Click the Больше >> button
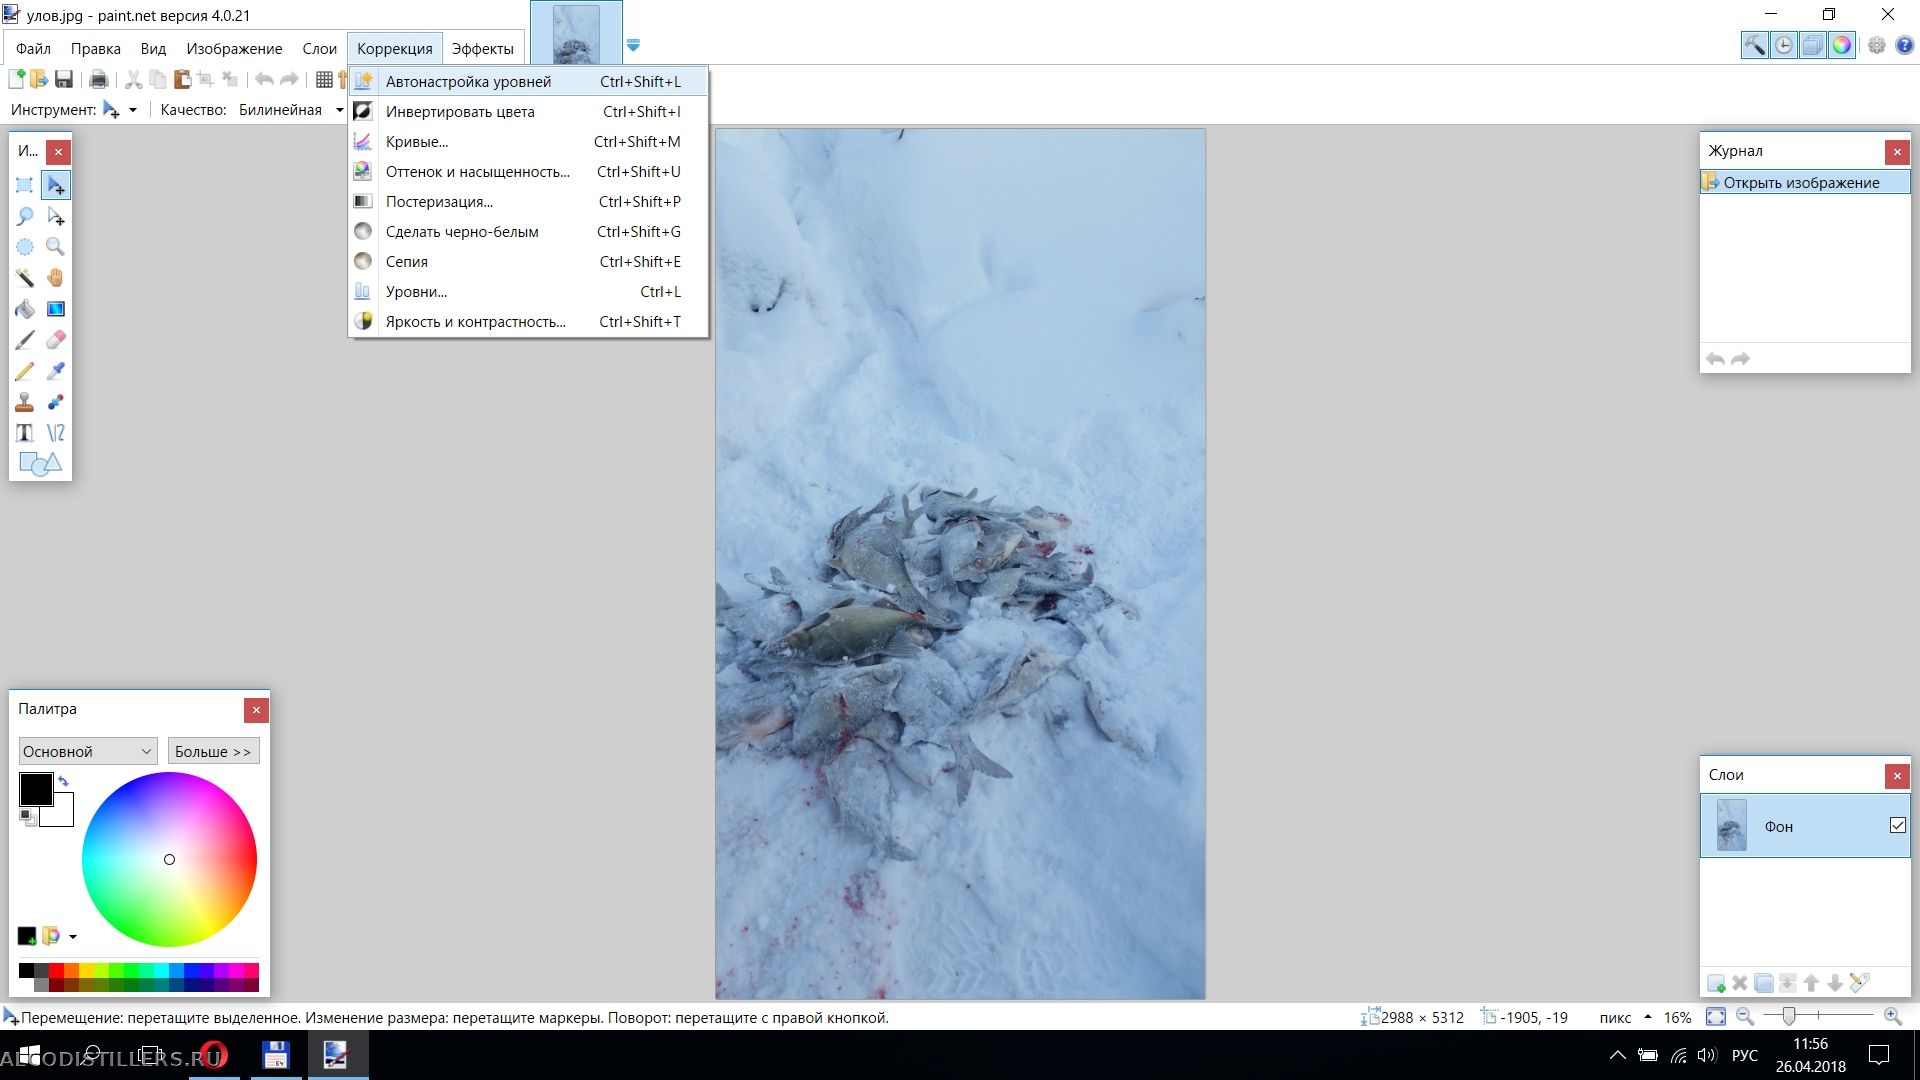The width and height of the screenshot is (1920, 1080). (x=213, y=751)
